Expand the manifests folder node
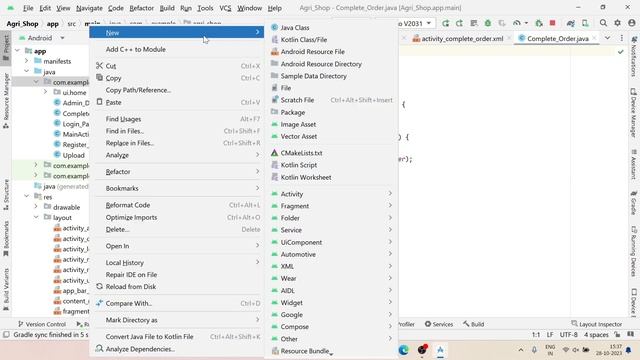Viewport: 640px width, 360px height. (27, 61)
